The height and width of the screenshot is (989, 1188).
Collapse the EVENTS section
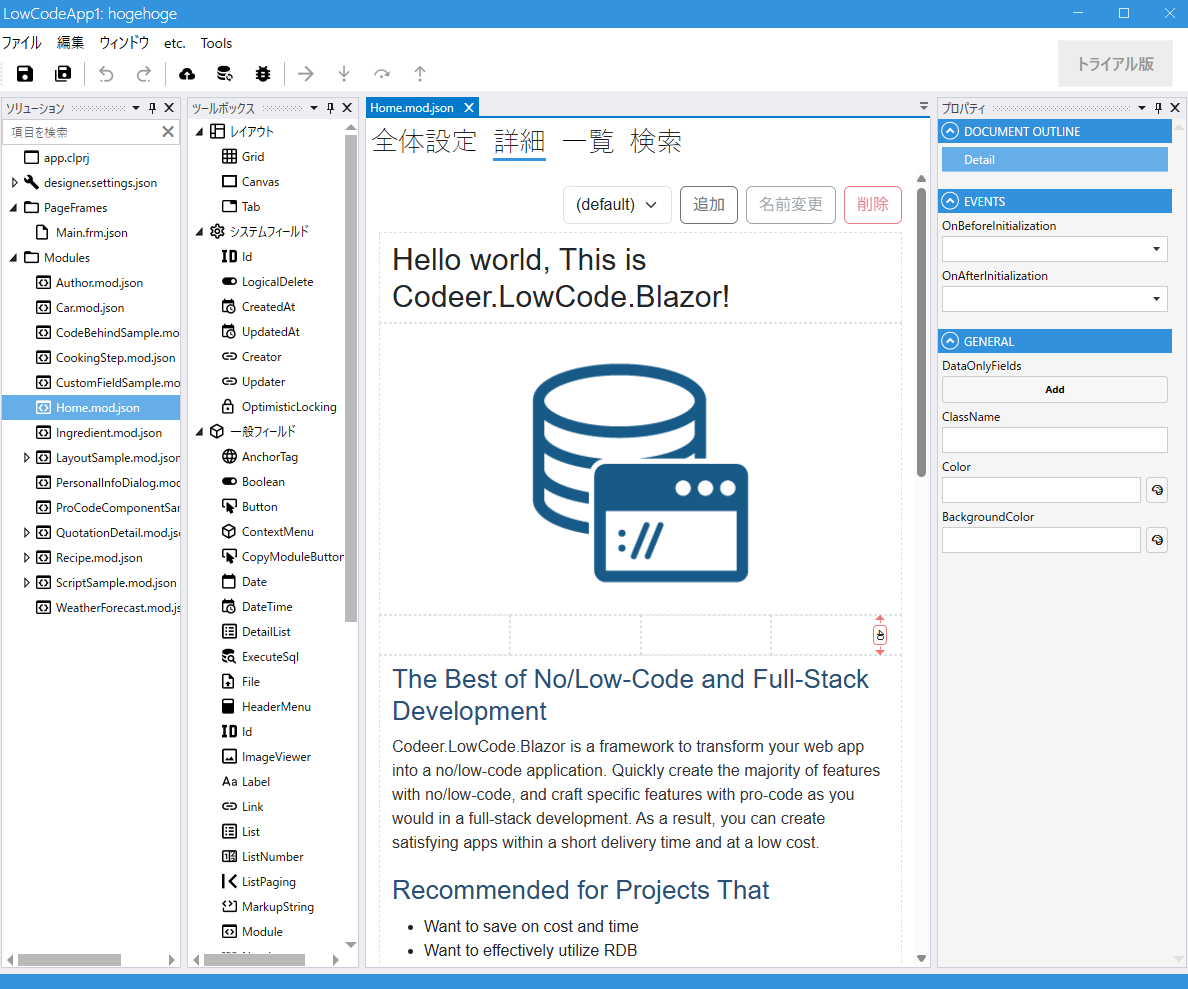950,201
